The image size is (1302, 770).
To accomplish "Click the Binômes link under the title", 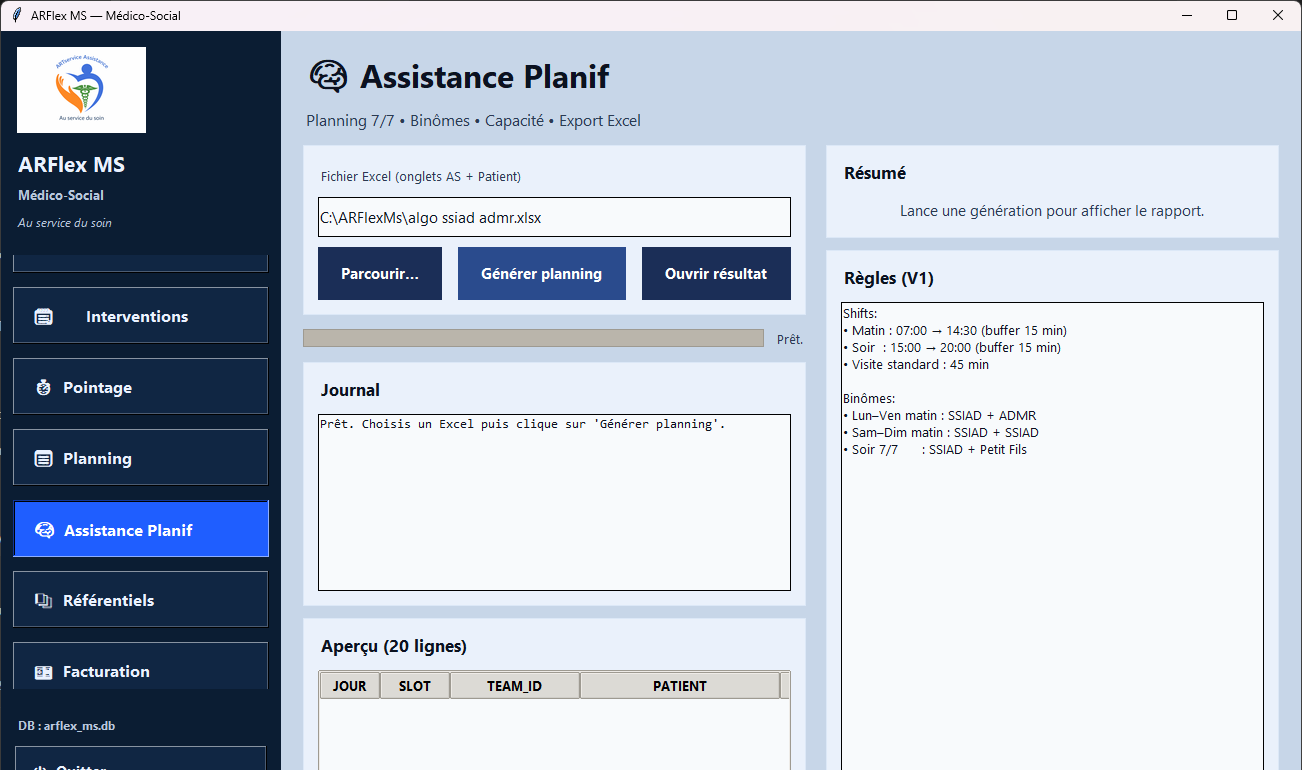I will (439, 120).
